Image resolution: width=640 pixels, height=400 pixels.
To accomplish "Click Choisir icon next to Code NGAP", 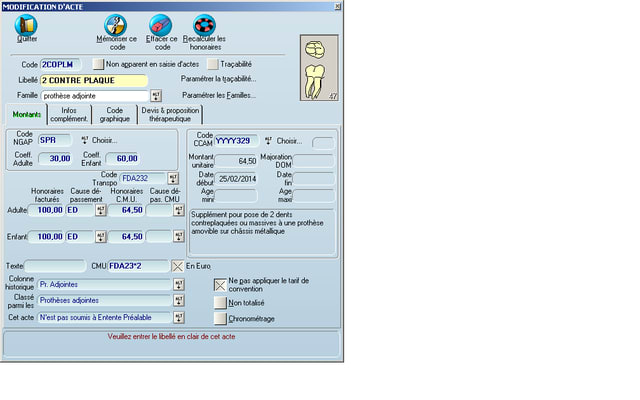I will coord(86,140).
